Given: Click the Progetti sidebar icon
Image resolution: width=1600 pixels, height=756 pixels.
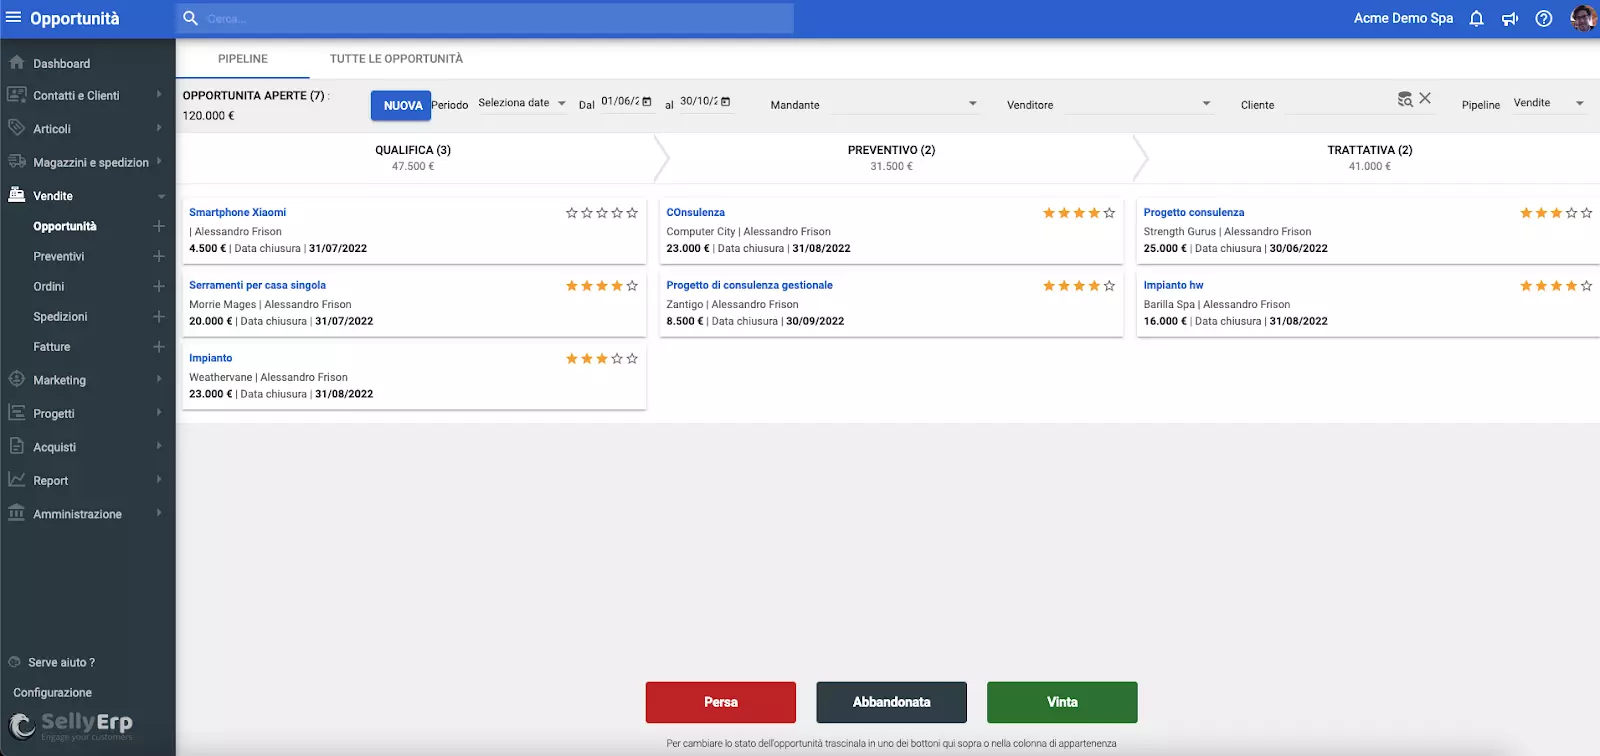Looking at the screenshot, I should click(x=16, y=413).
